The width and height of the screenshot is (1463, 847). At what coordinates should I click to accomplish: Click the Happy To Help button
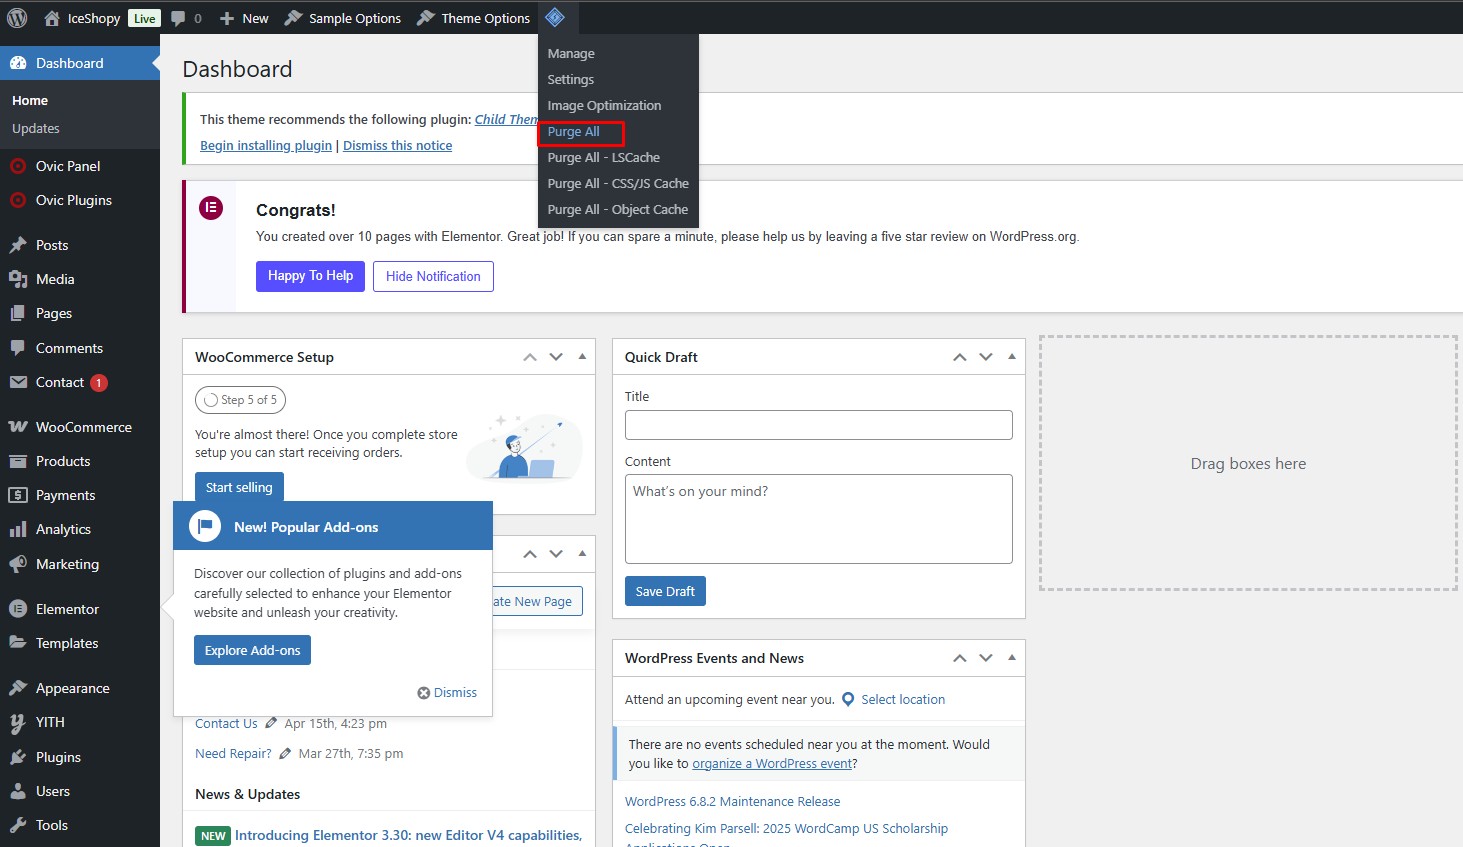click(310, 276)
